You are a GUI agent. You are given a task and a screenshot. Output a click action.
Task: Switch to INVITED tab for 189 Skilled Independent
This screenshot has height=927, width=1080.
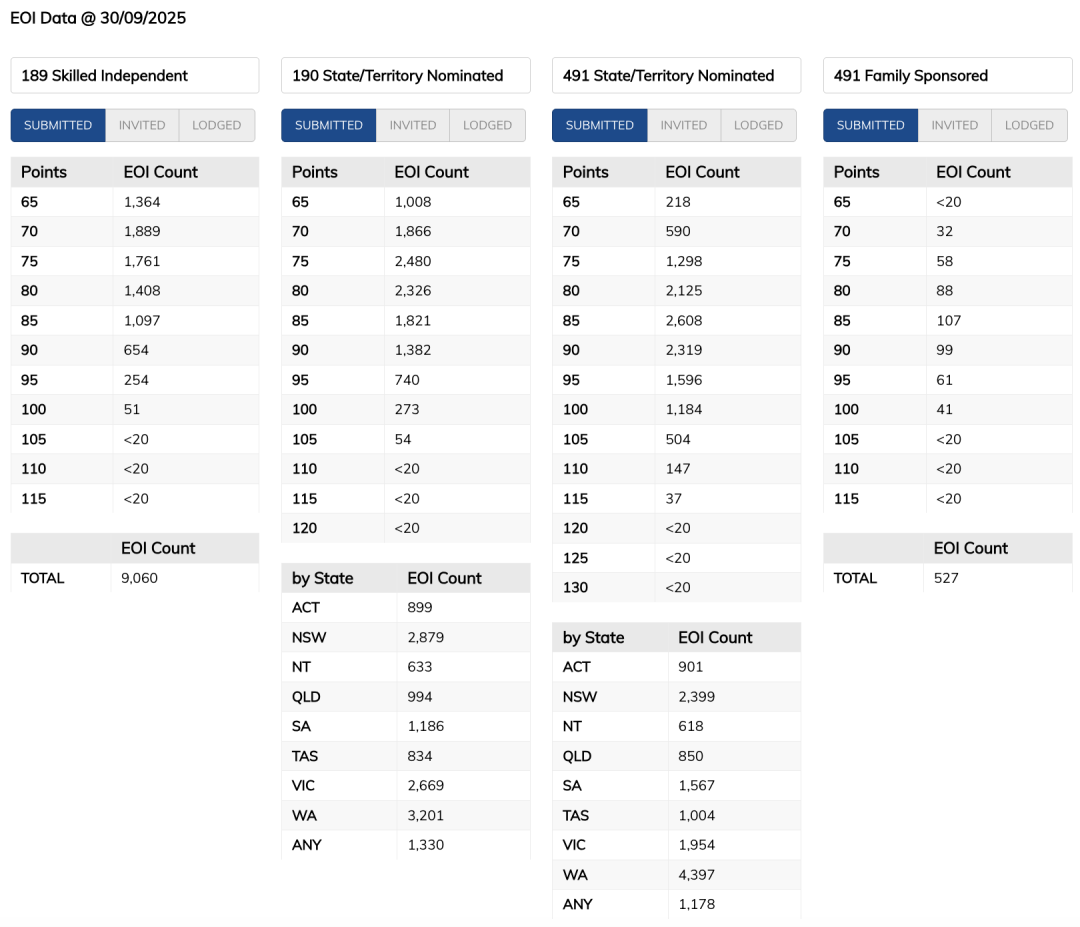pos(142,125)
